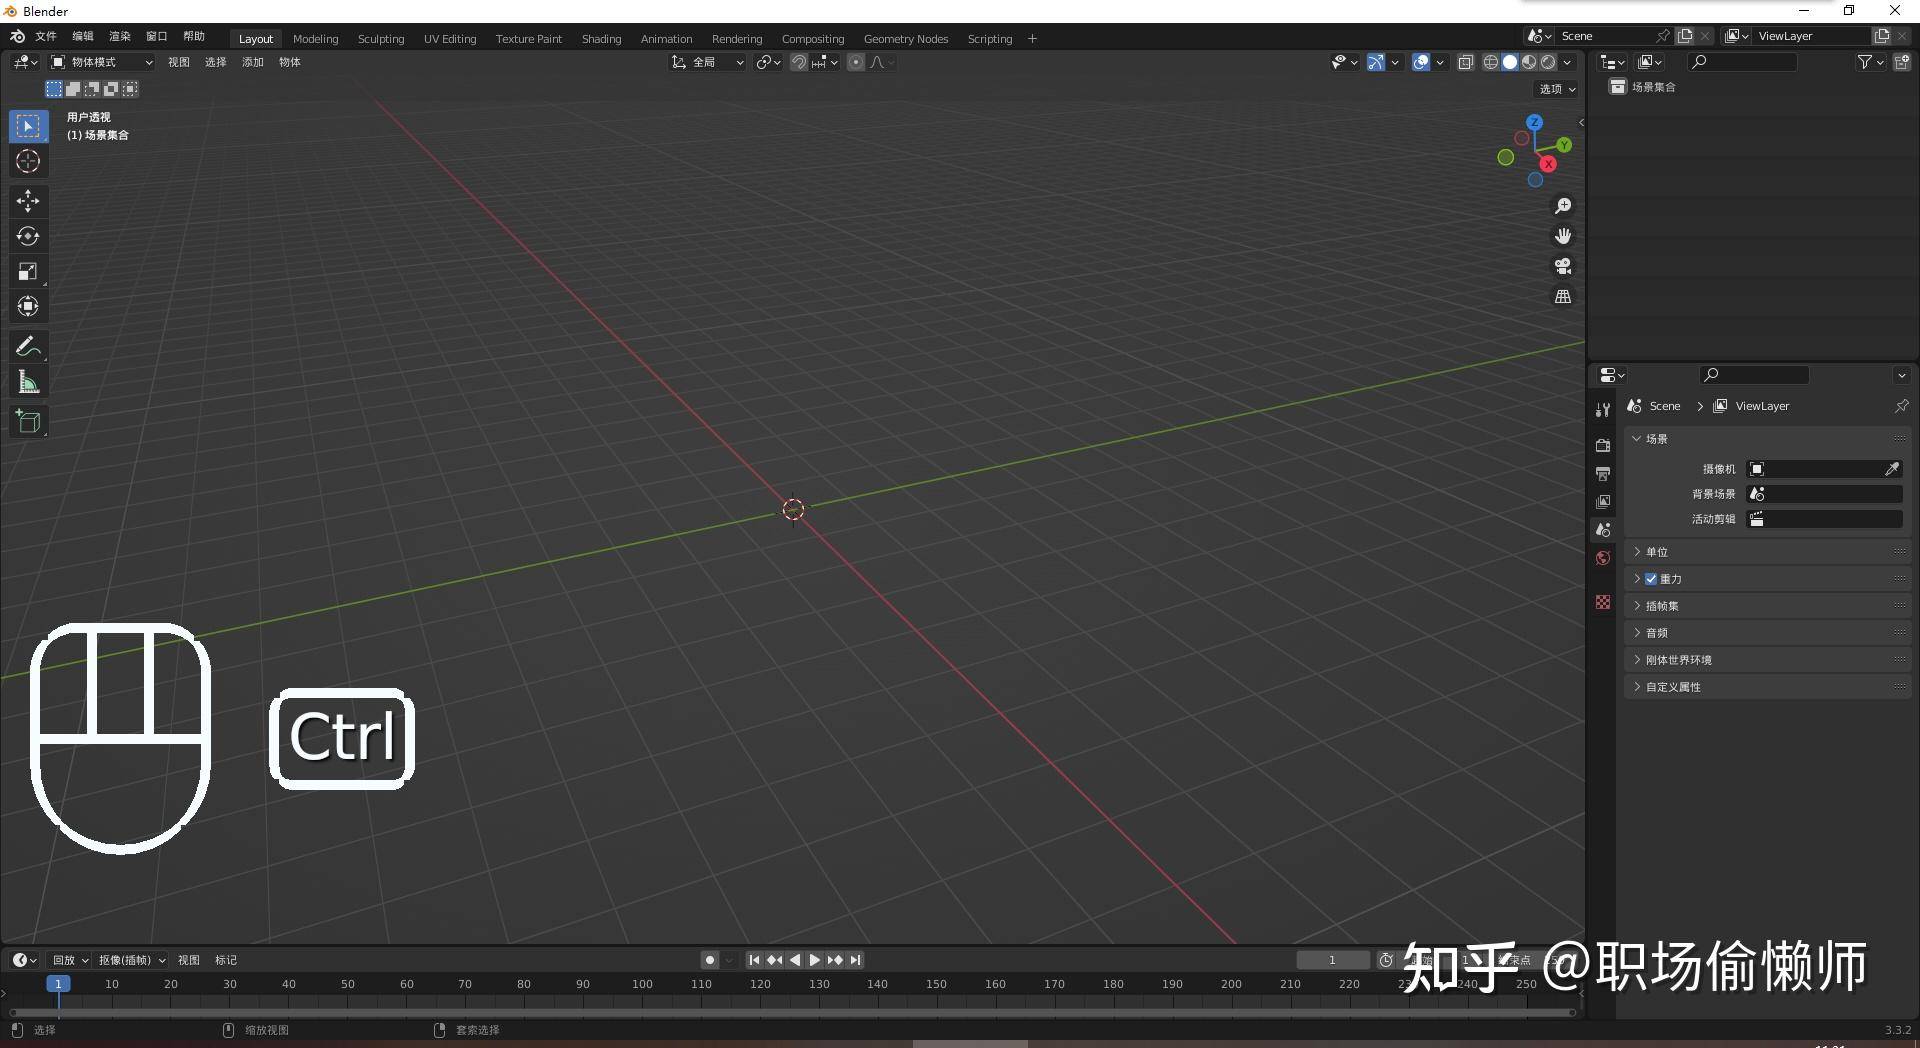The width and height of the screenshot is (1920, 1048).
Task: Toggle snapping magnet in header
Action: coord(799,62)
